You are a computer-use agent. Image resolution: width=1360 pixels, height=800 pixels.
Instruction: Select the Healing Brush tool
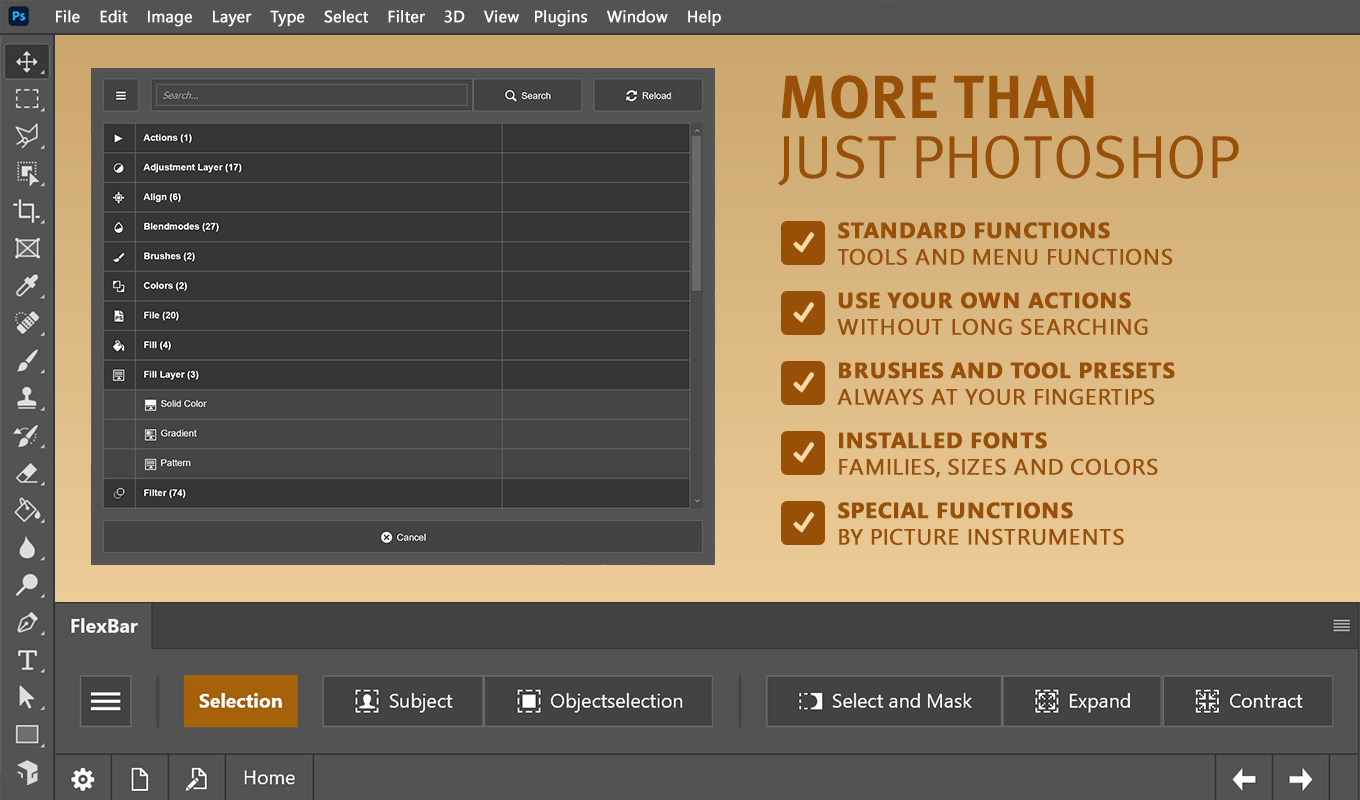(27, 323)
